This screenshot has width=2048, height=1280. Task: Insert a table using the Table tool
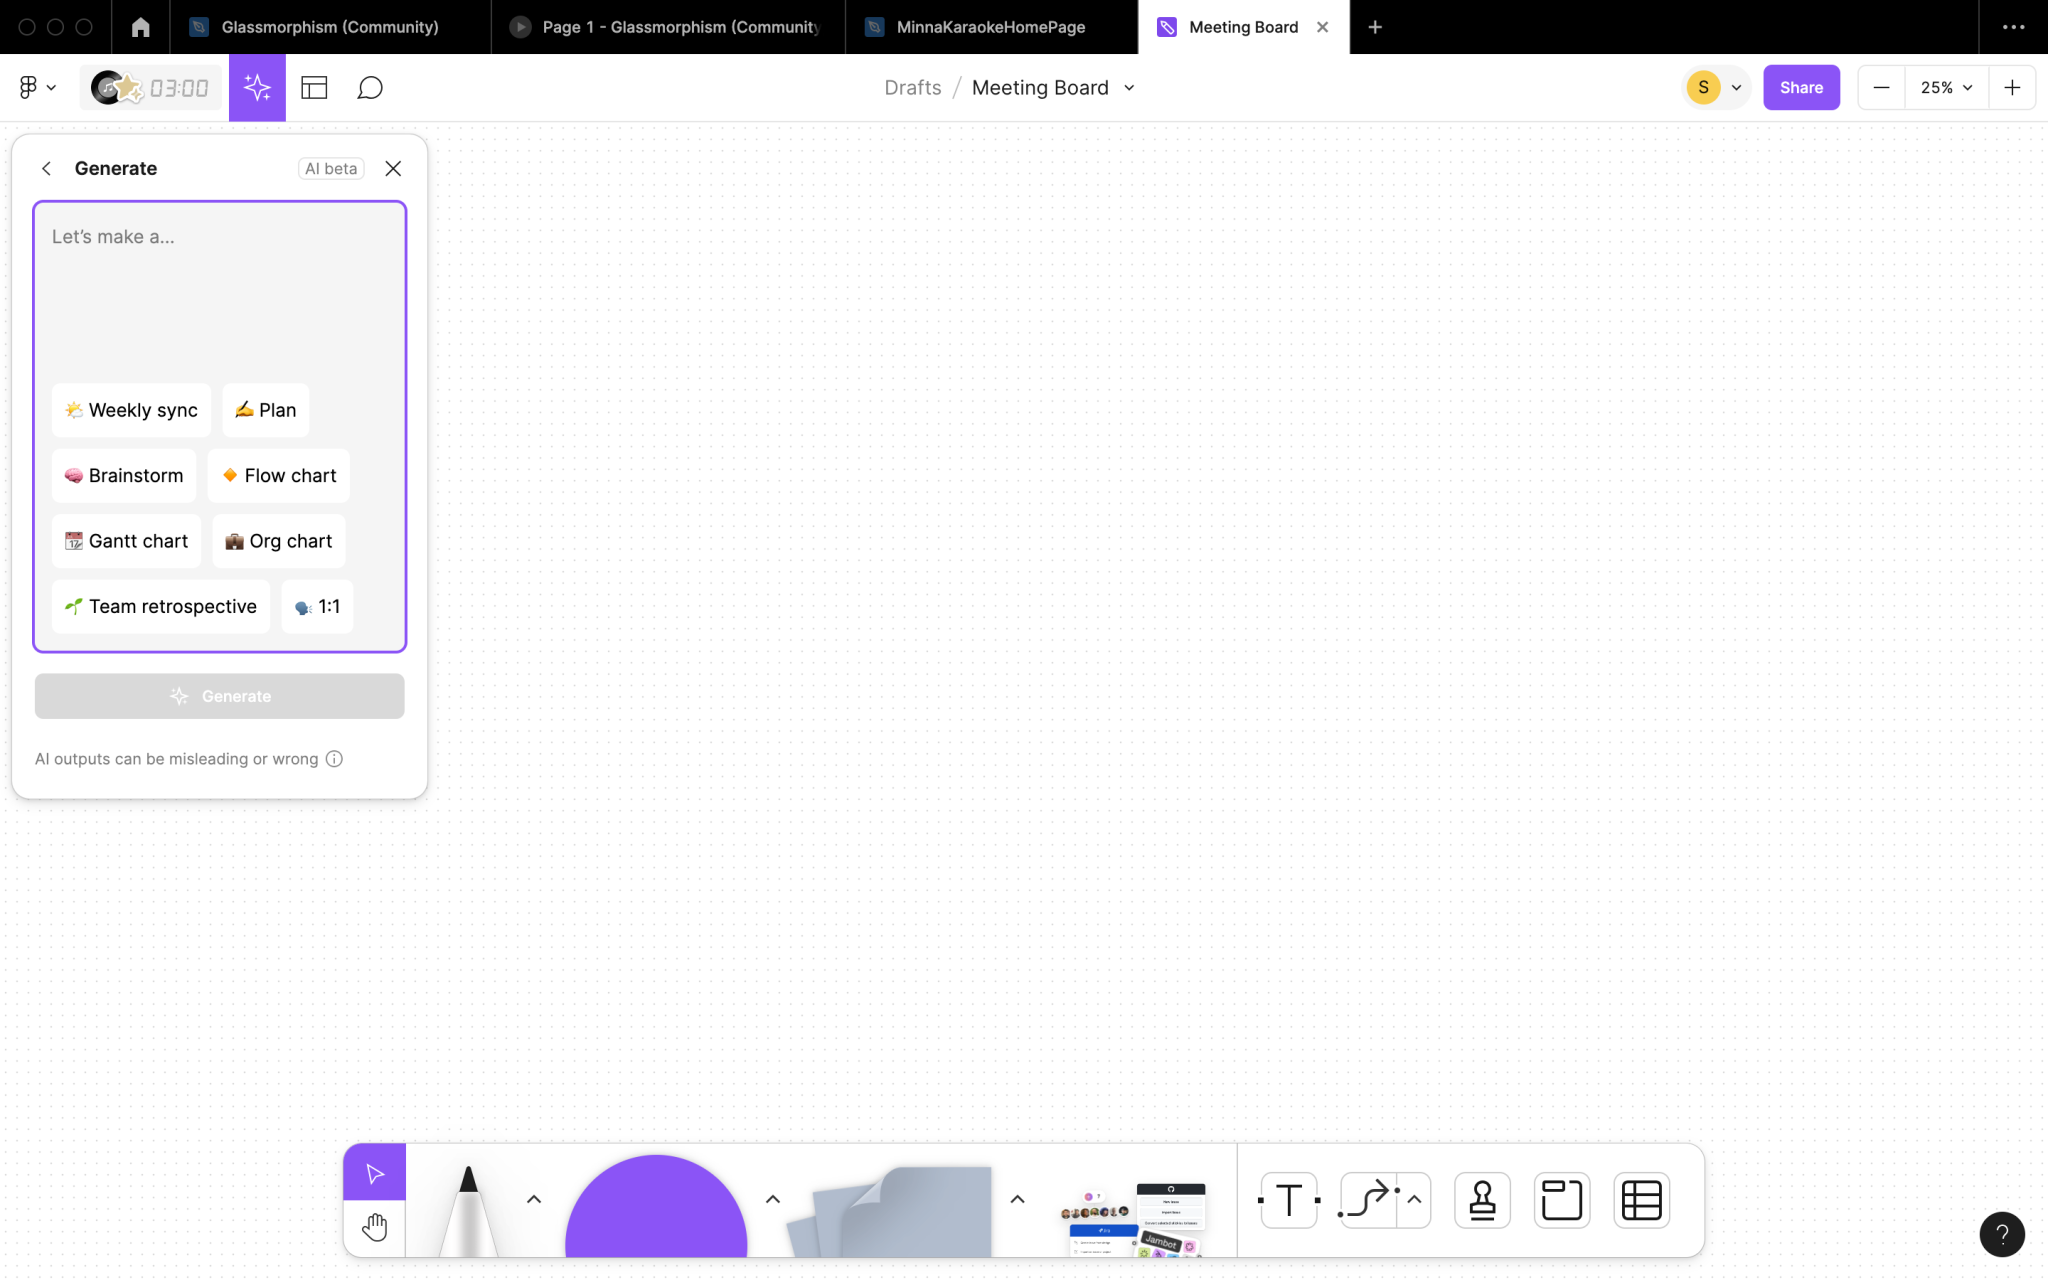(x=1641, y=1199)
